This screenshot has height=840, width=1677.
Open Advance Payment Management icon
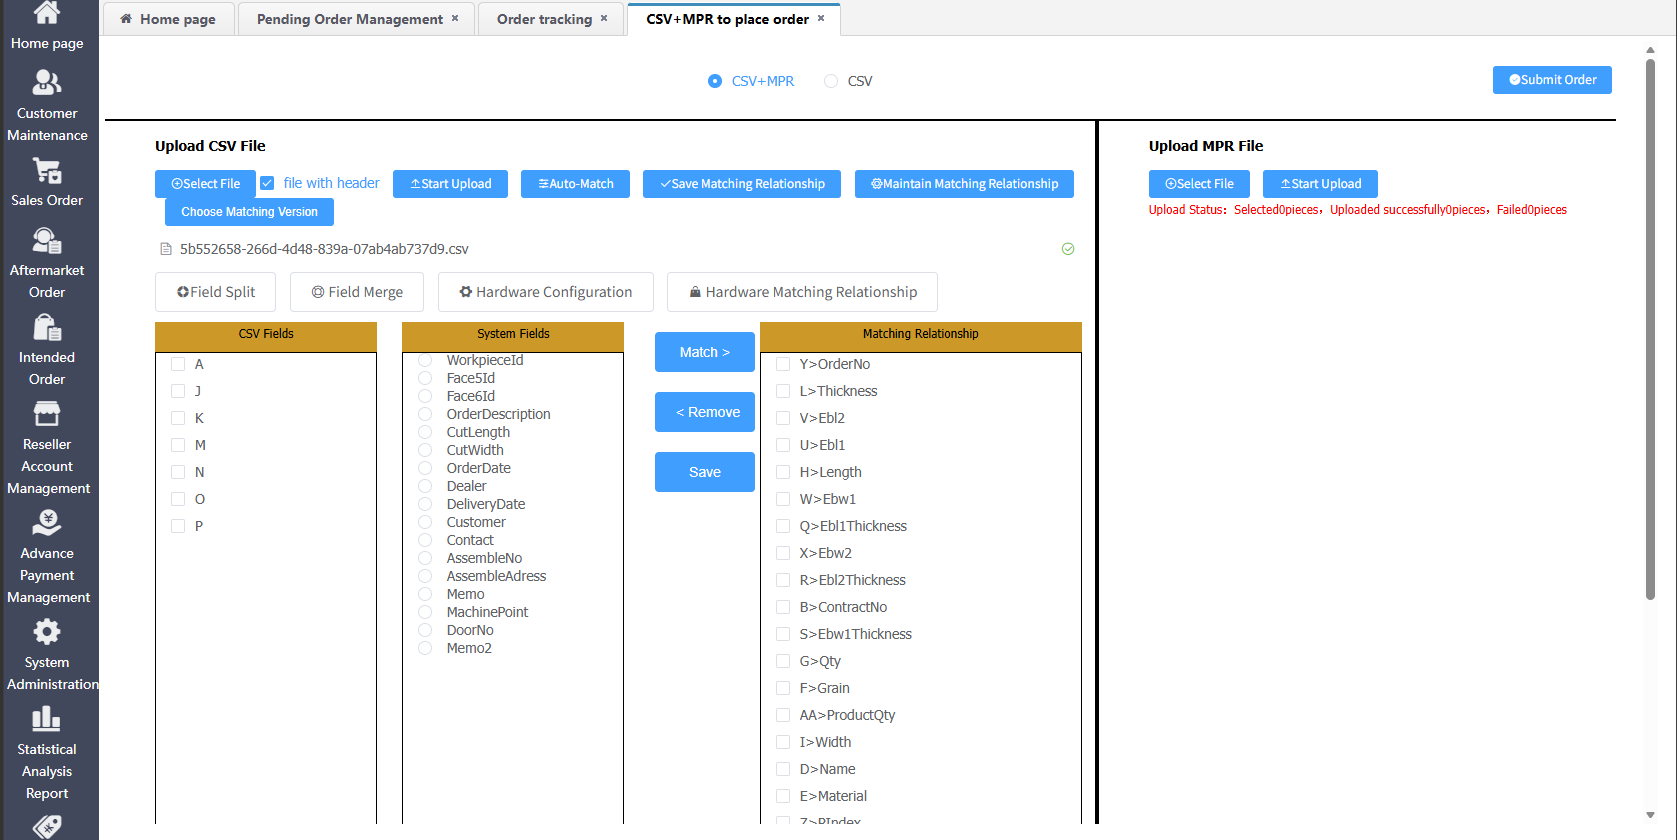[47, 523]
